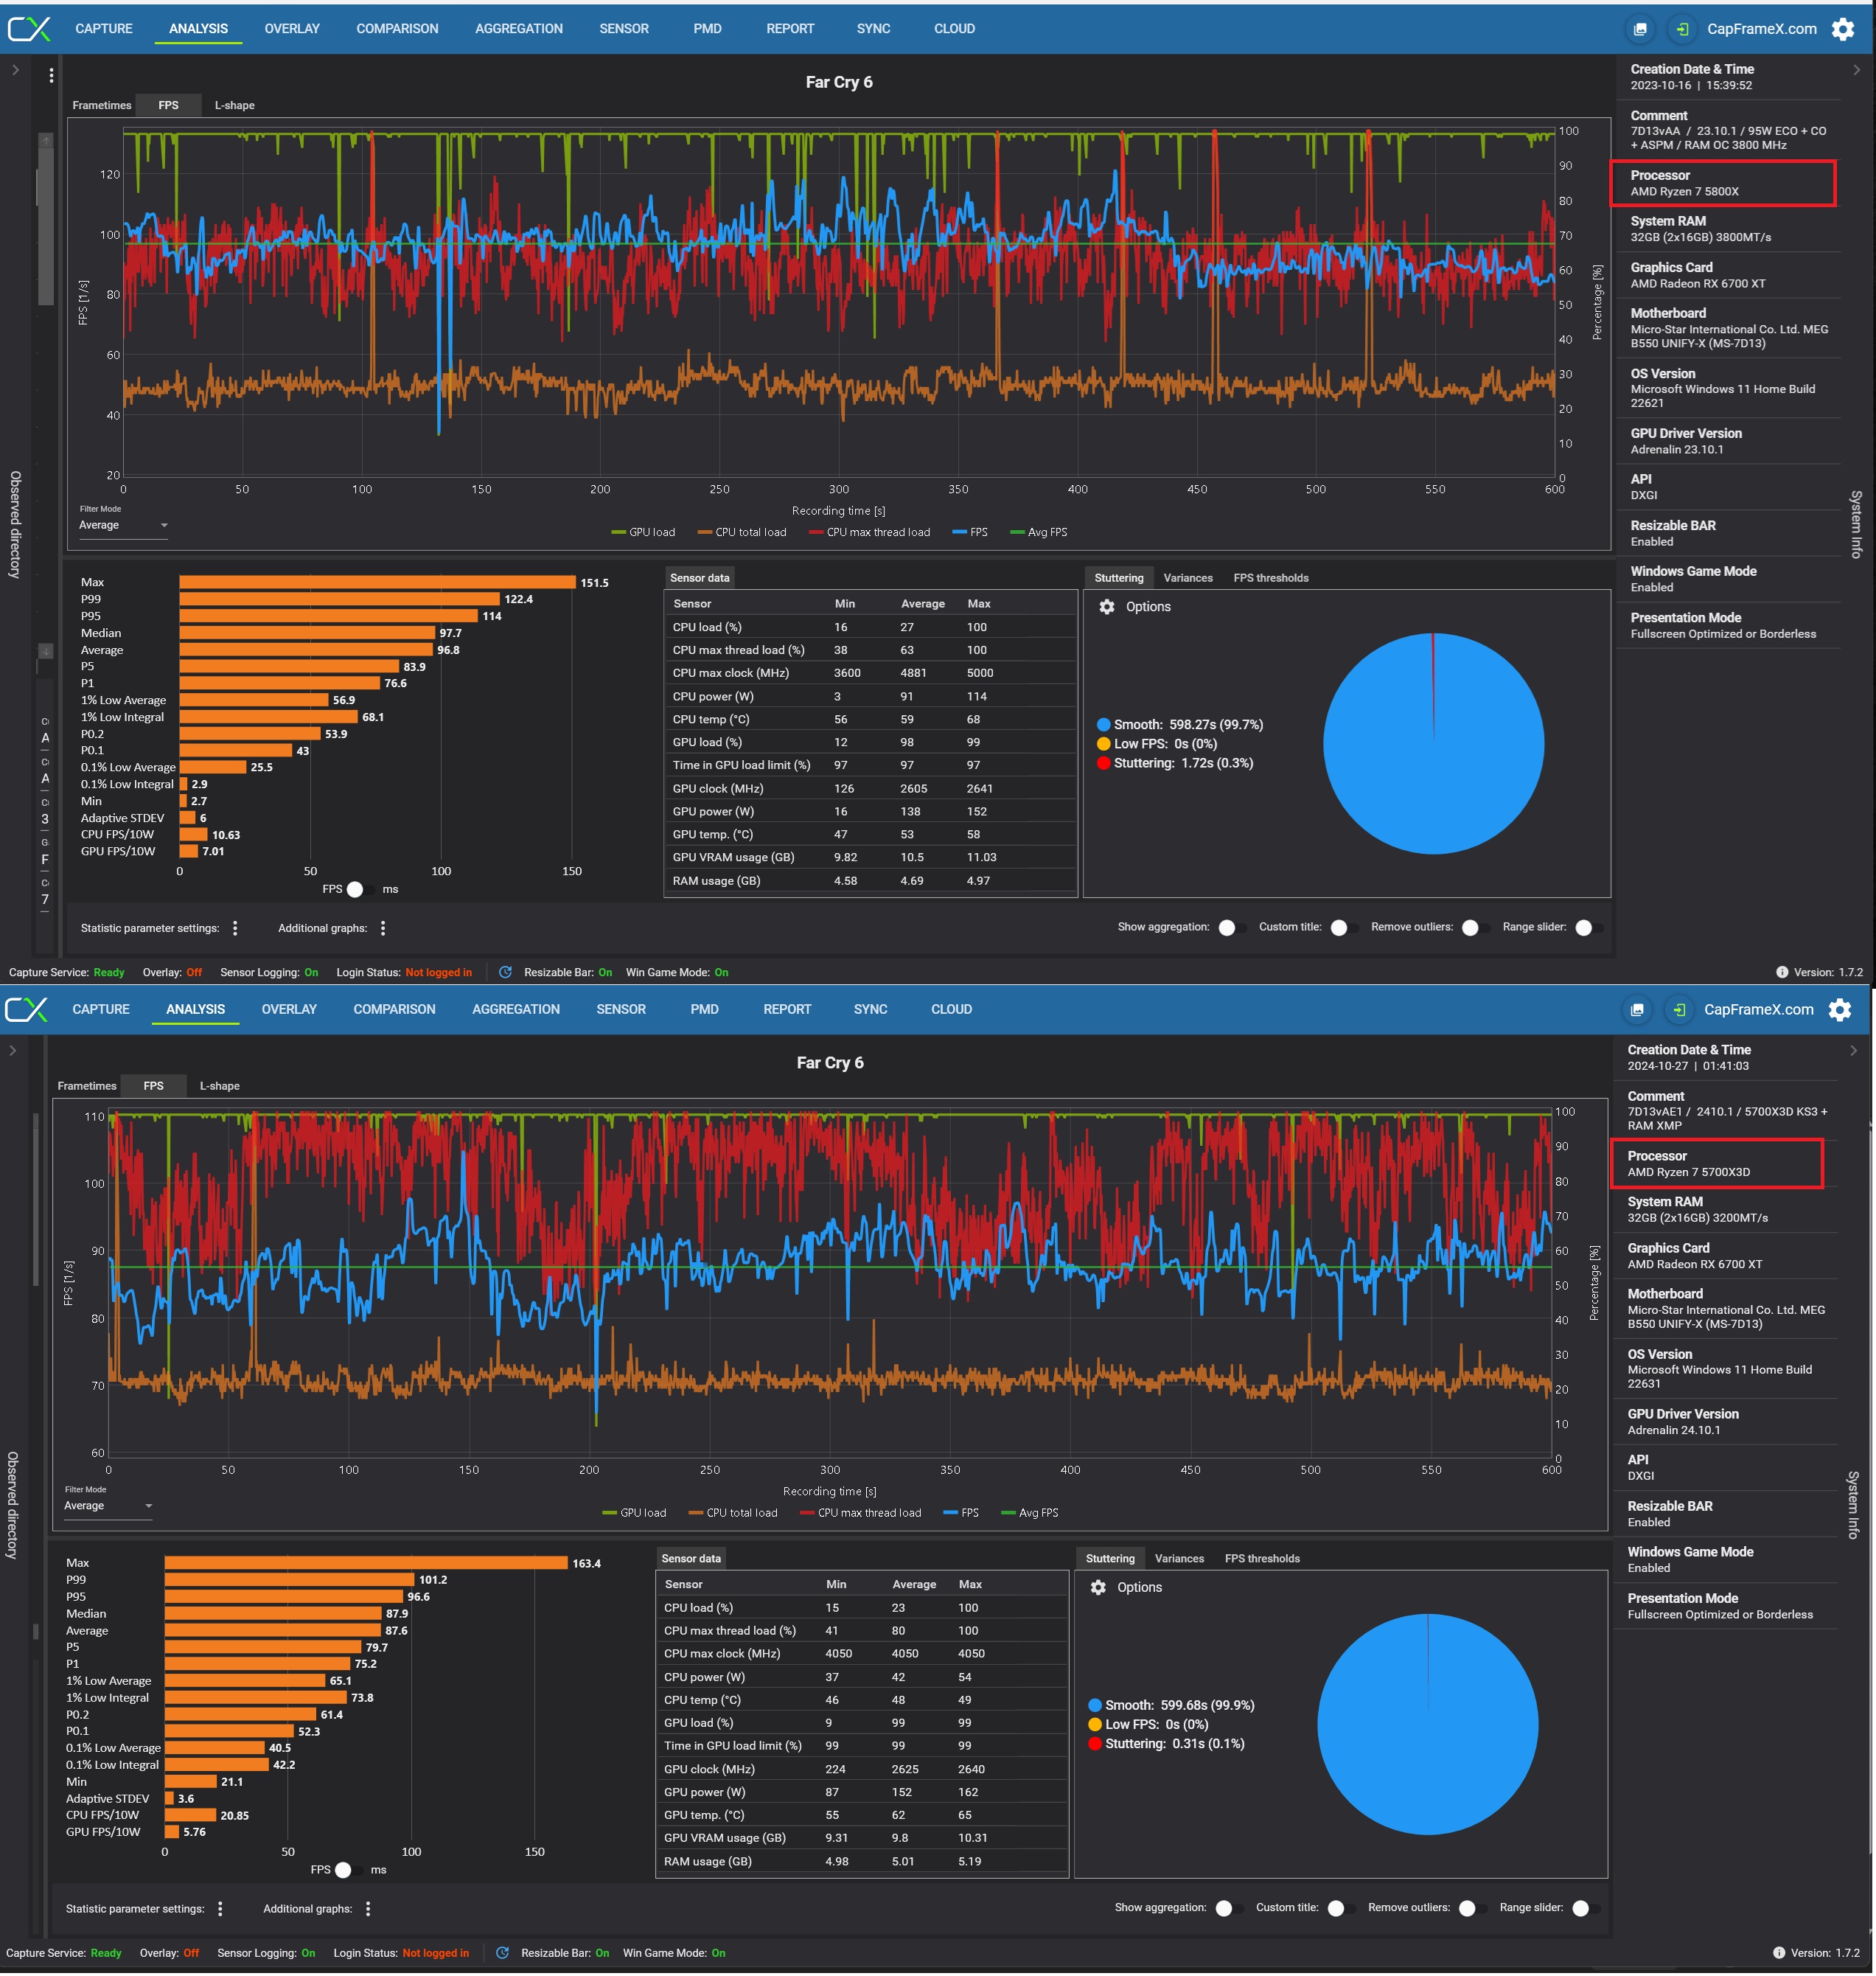Click GPU load legend swatch in 5800X chart
Screen dimensions: 1876x1976
click(x=619, y=532)
